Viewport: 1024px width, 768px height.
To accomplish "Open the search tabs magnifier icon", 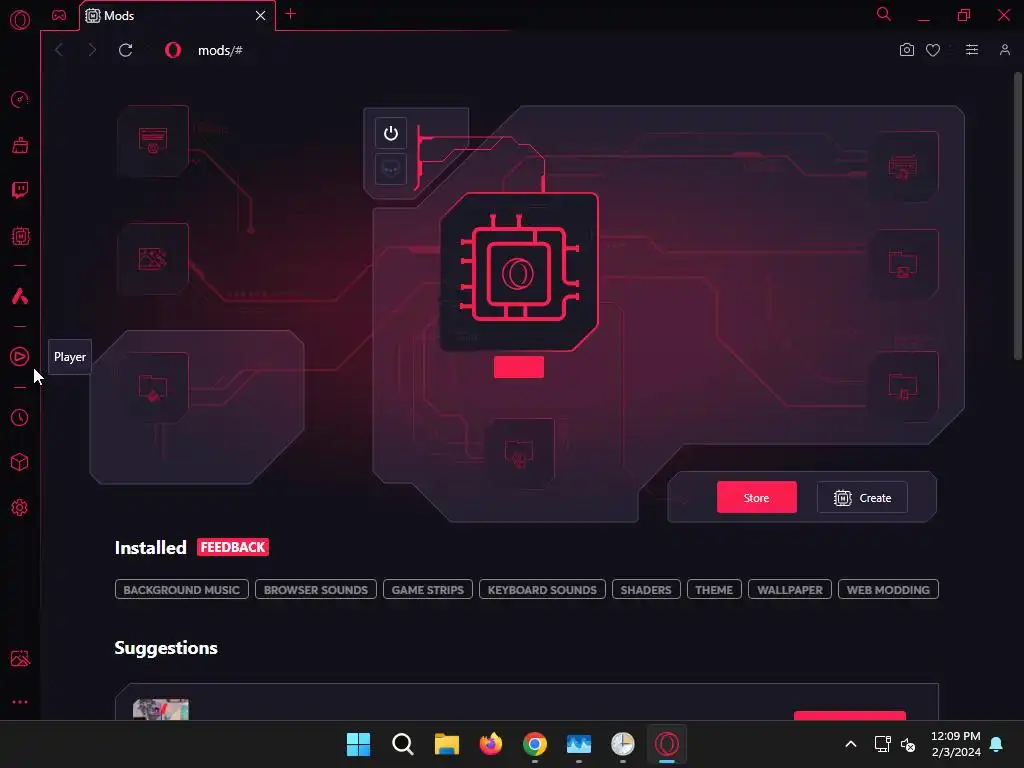I will point(884,14).
